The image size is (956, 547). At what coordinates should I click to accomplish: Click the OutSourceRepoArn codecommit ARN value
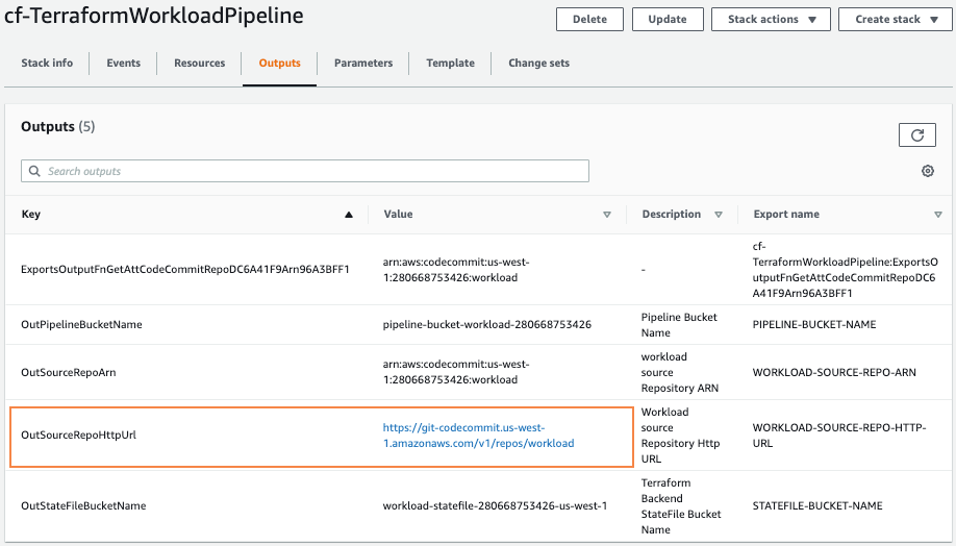coord(456,372)
